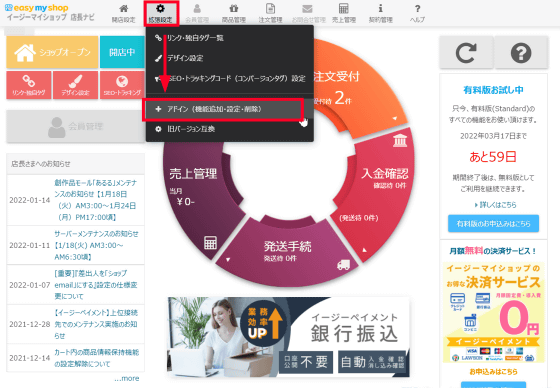Viewport: 560px width, 388px height.
Task: Click the ショップオープン house button
Action: pos(52,52)
